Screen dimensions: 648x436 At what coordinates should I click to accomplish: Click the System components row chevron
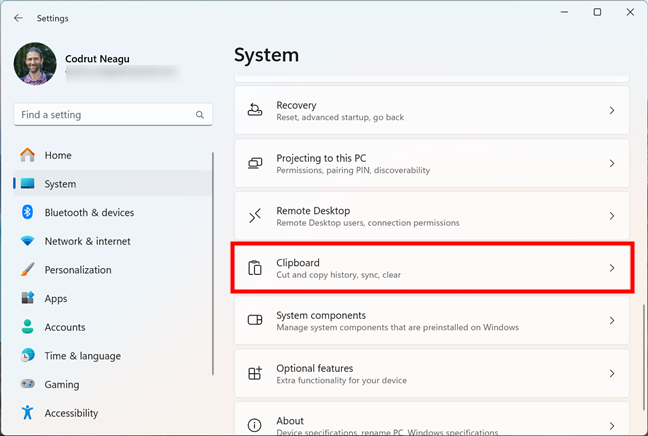[x=612, y=320]
